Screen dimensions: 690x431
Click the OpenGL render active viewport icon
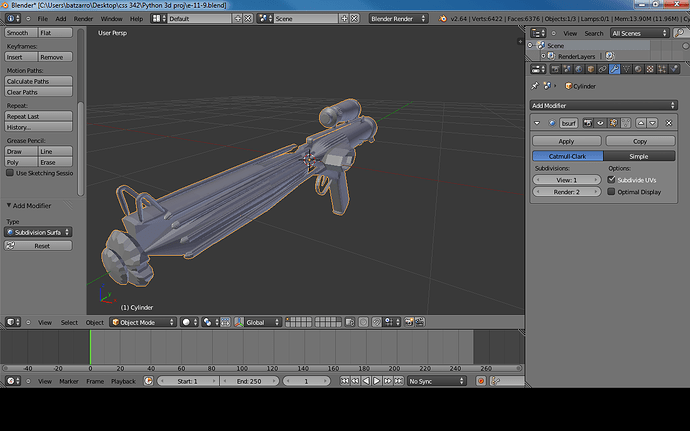click(x=409, y=322)
